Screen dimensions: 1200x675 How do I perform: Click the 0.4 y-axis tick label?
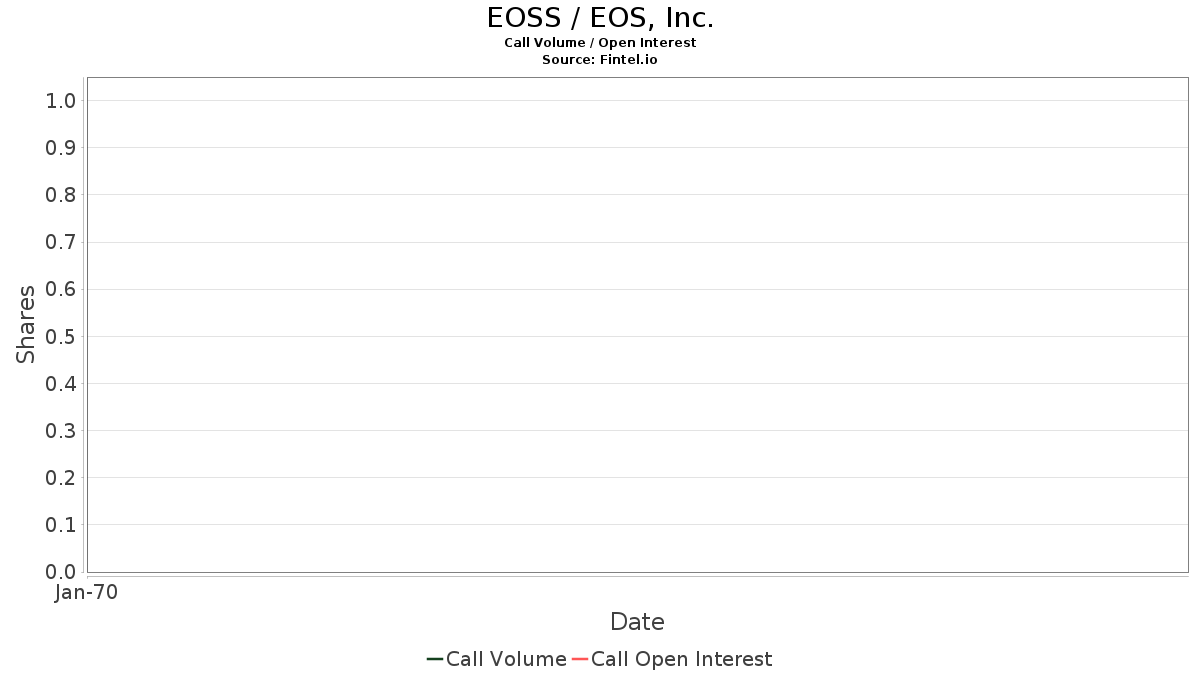[61, 384]
